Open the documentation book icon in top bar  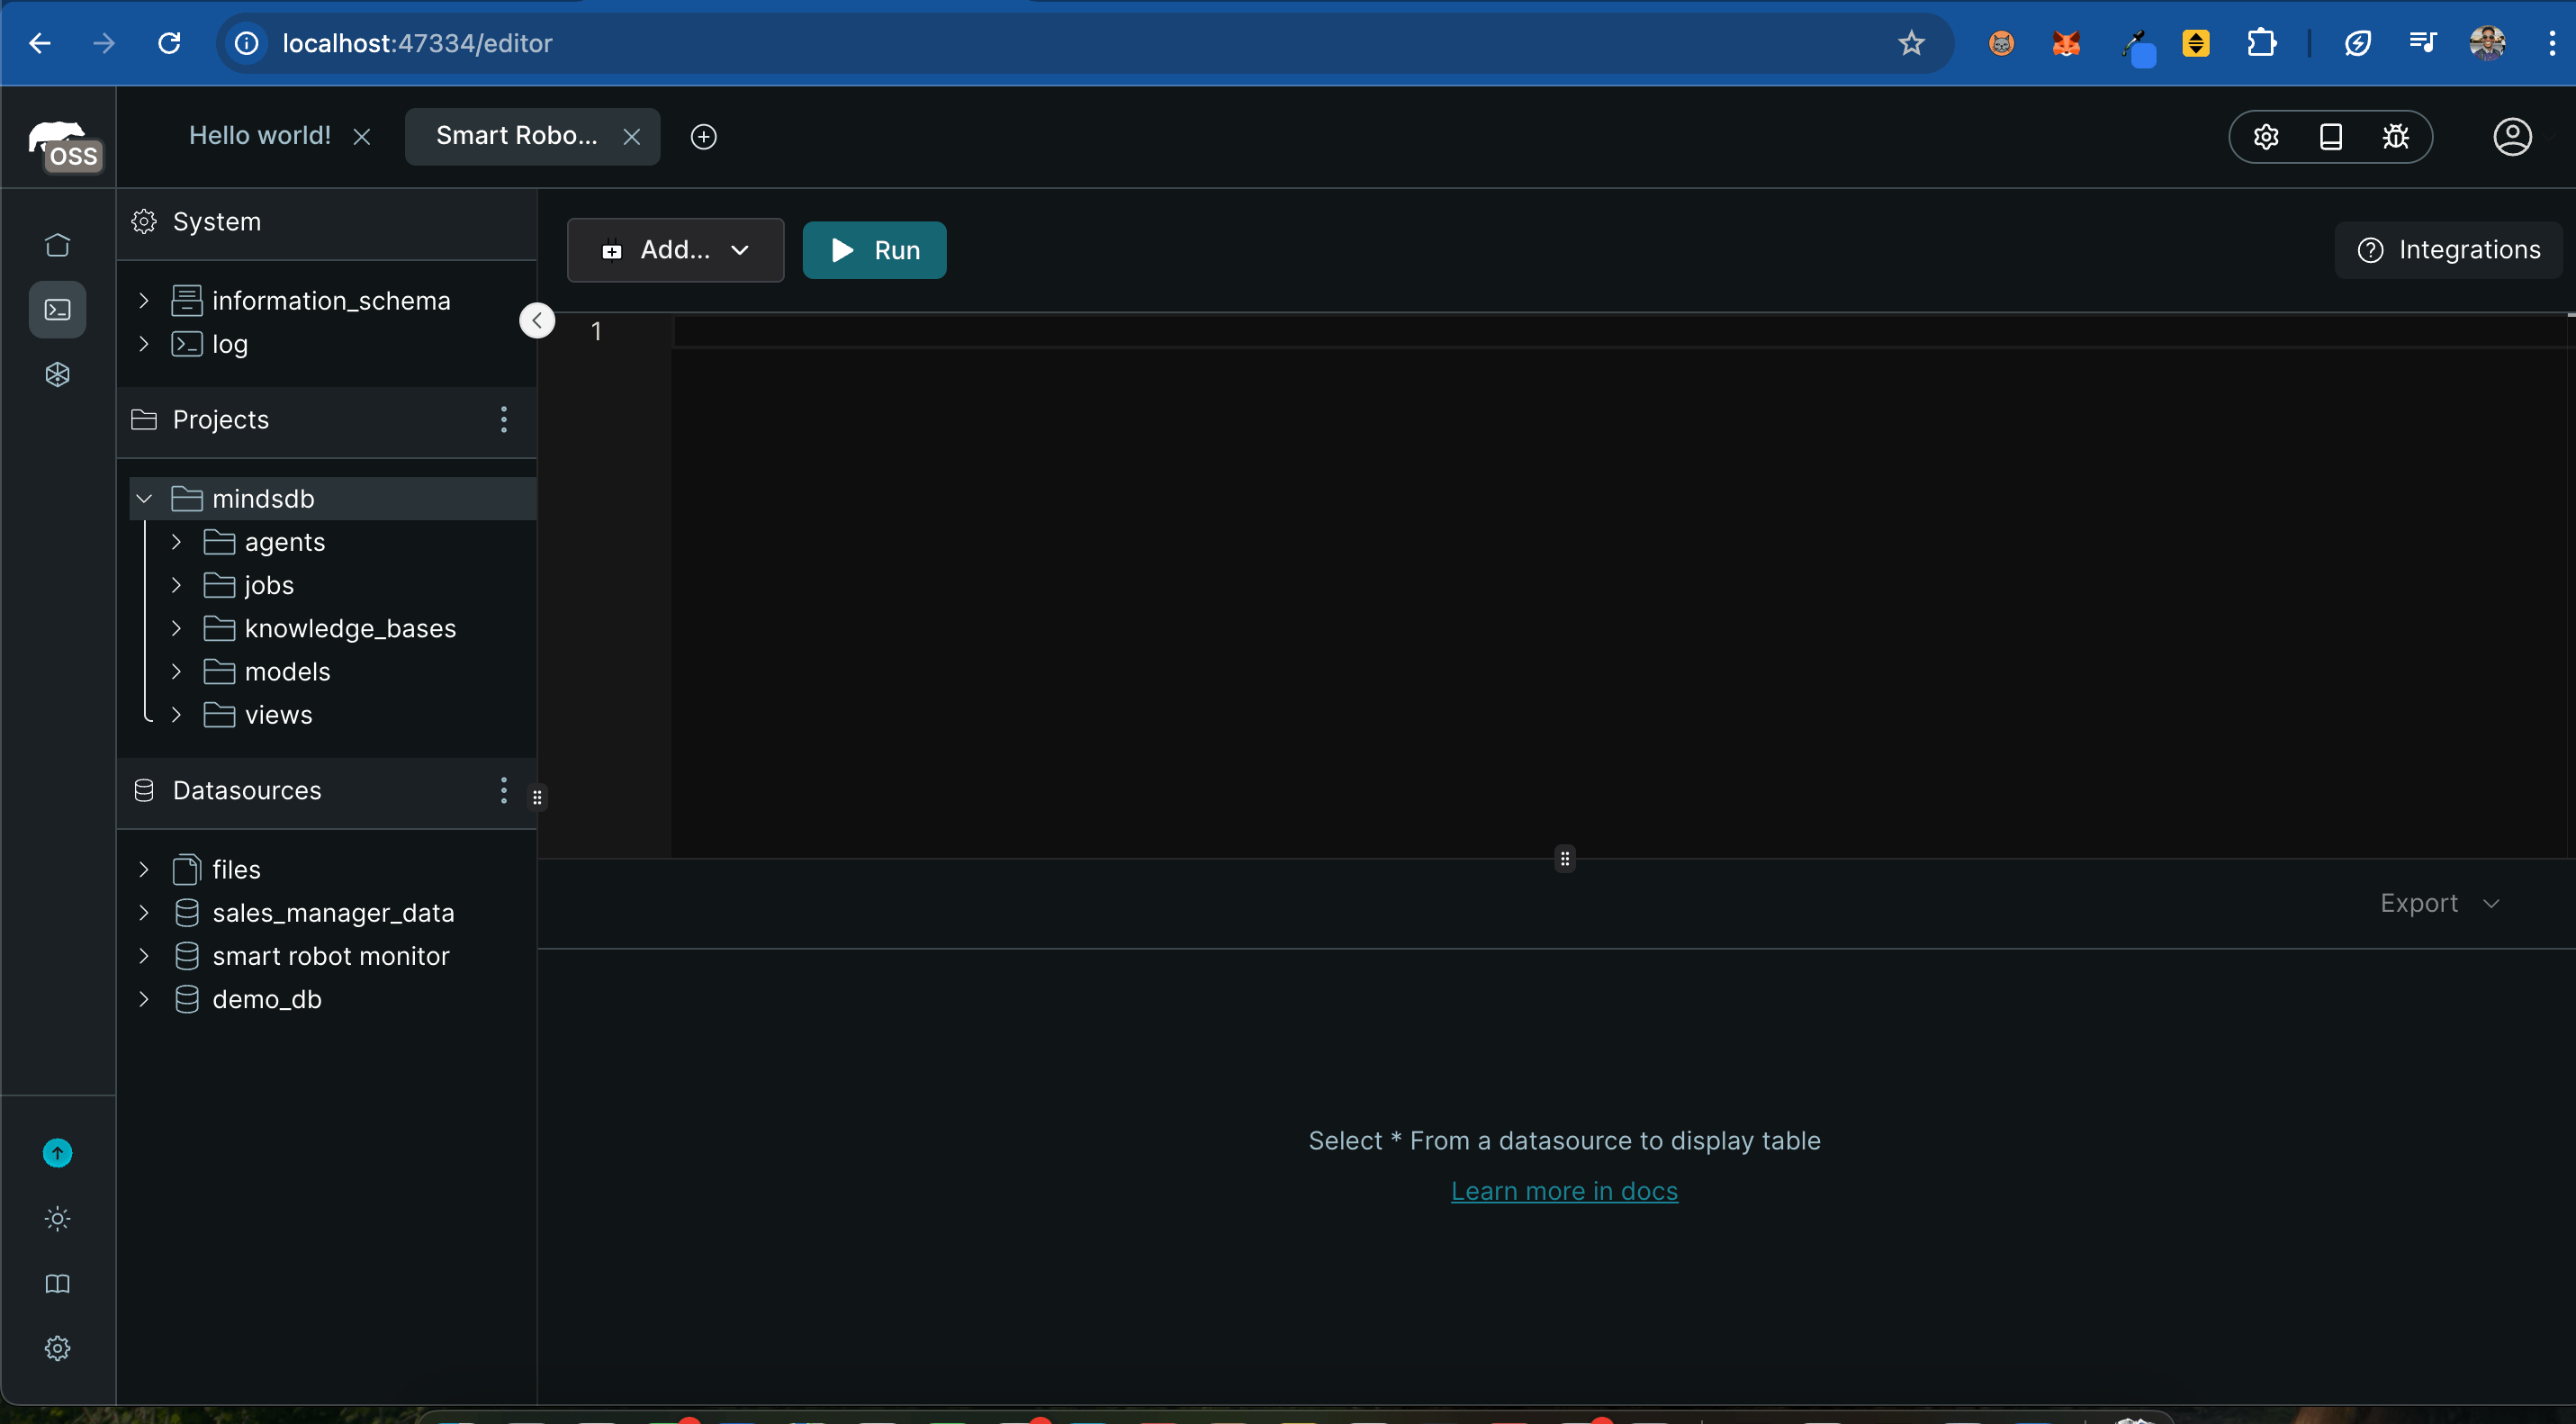click(2330, 137)
